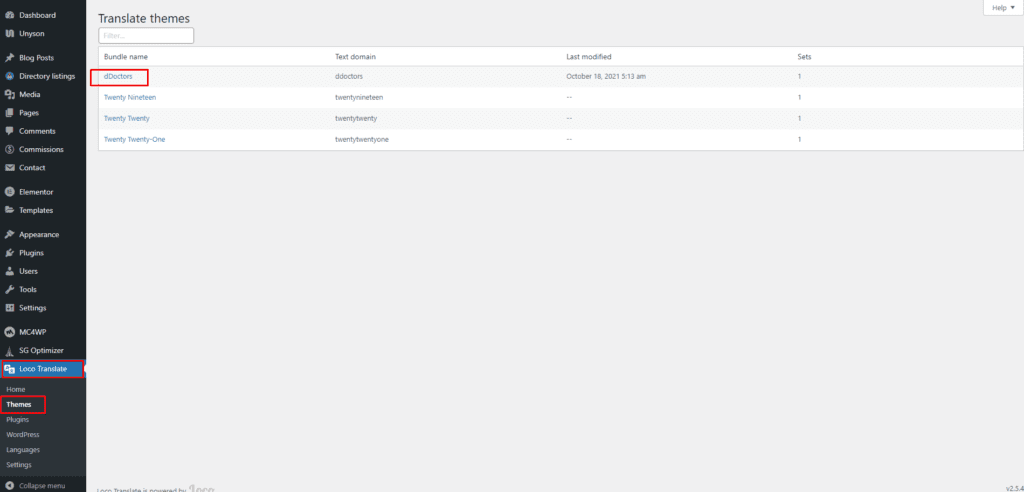Select the Twenty Twenty-One bundle
This screenshot has width=1024, height=492.
pos(134,139)
